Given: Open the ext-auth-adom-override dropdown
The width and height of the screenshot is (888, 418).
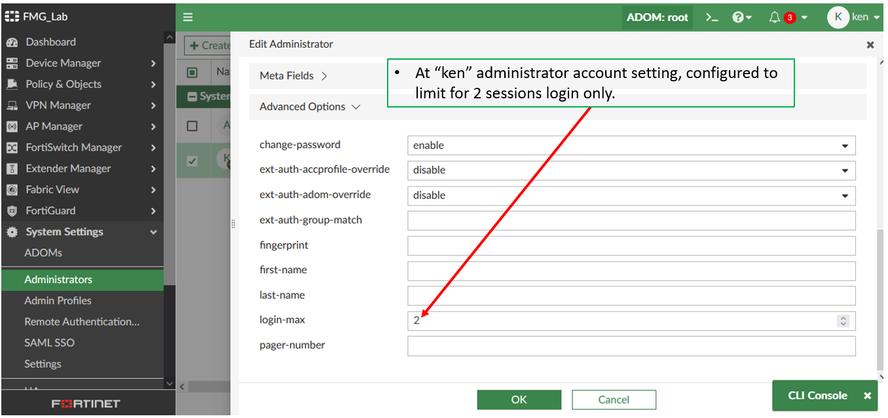Looking at the screenshot, I should click(631, 196).
